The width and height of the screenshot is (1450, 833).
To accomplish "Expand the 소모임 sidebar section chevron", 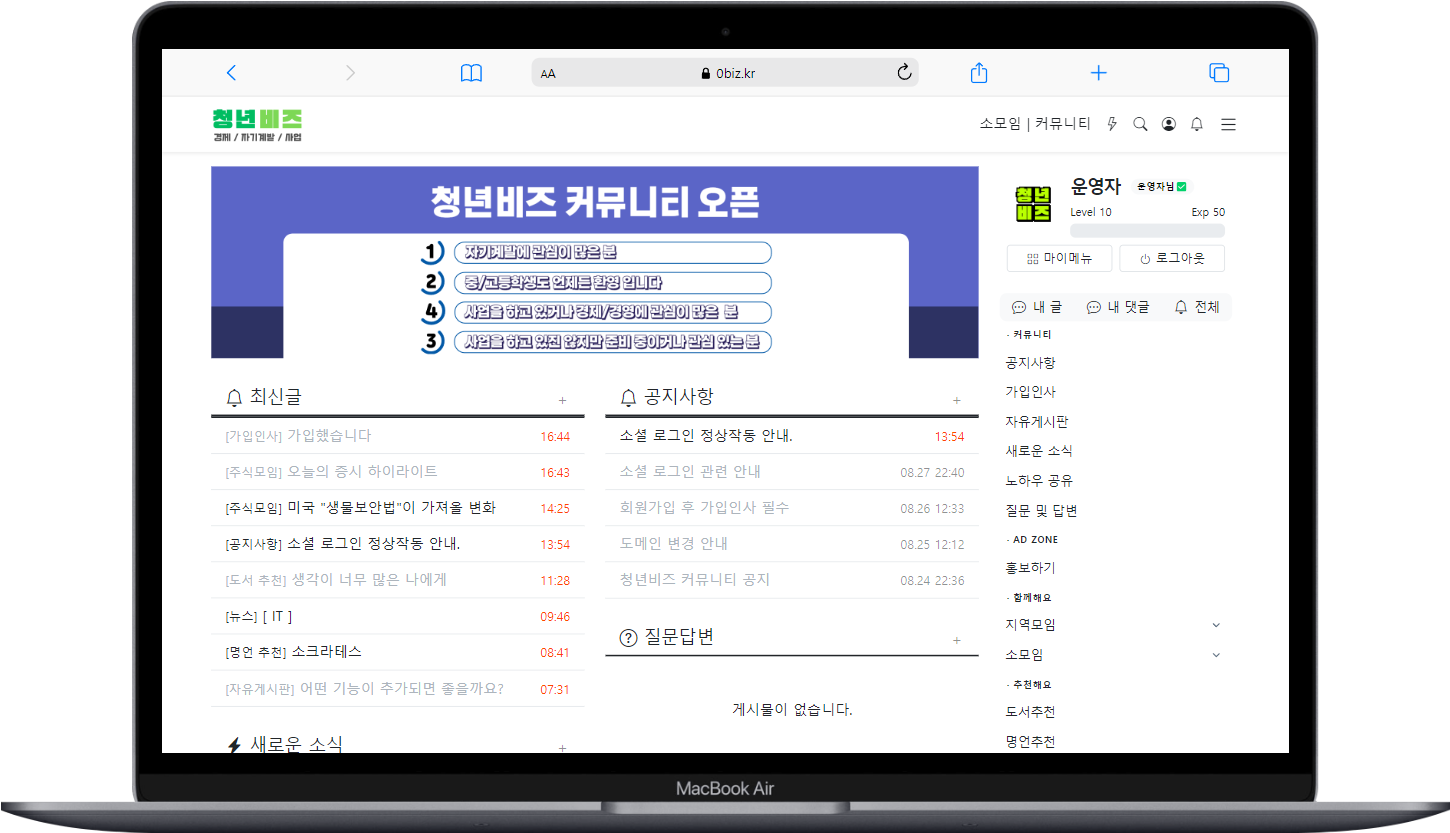I will [1216, 654].
